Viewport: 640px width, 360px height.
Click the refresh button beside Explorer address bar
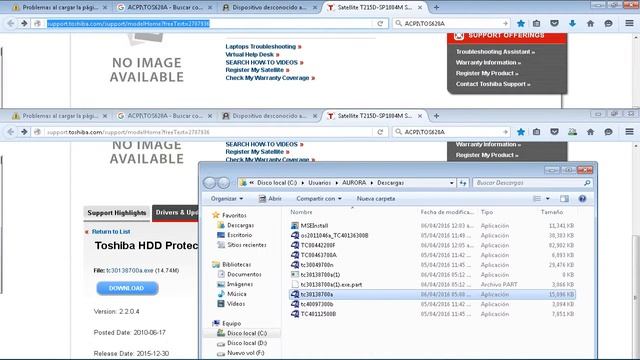(463, 183)
